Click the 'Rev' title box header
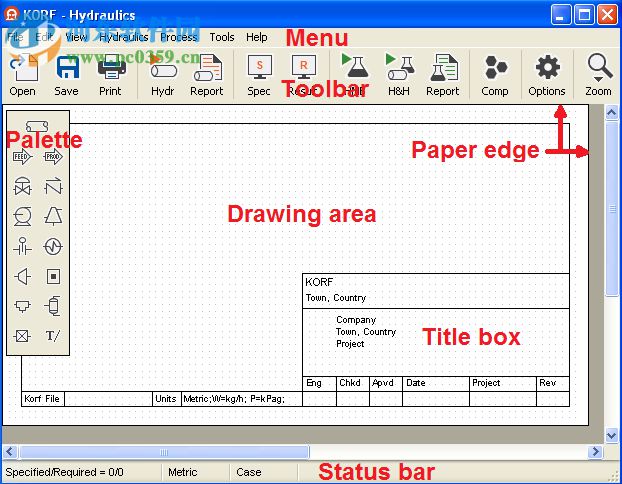Viewport: 622px width, 484px height. pos(548,383)
